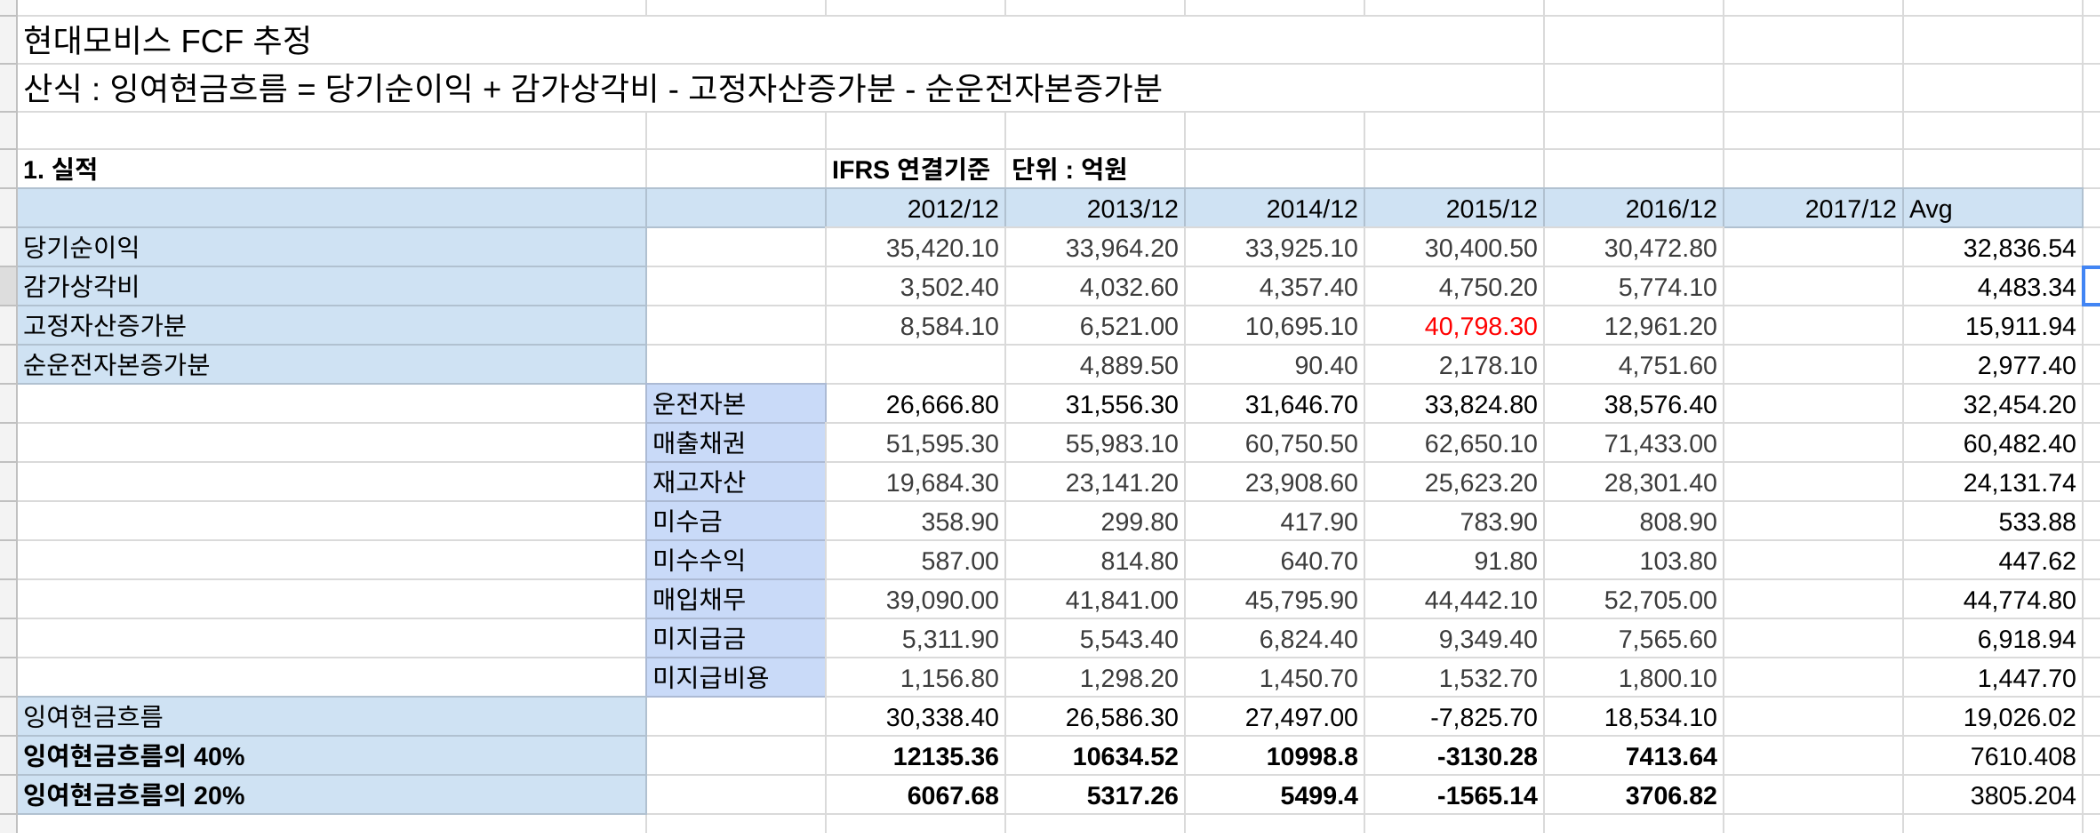Click the 2016/12 column header cell

click(1634, 209)
